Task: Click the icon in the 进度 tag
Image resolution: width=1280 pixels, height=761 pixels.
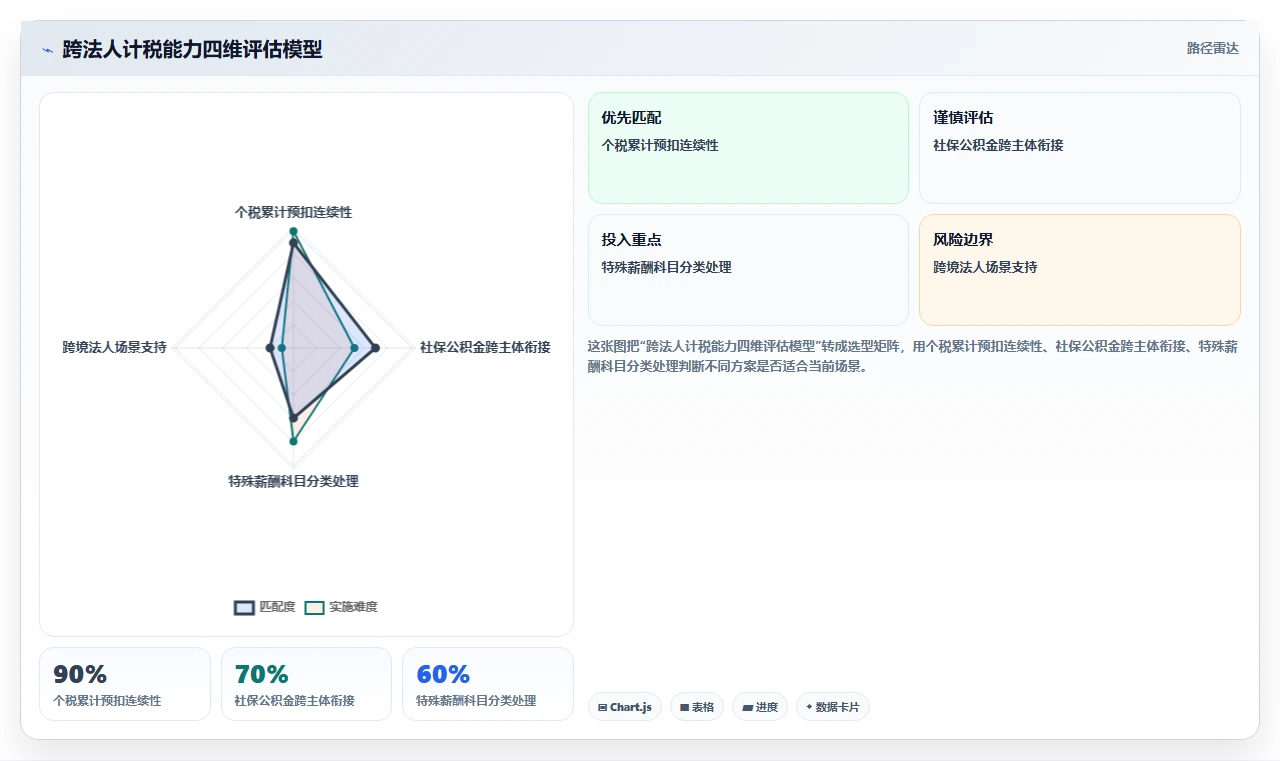Action: (747, 707)
